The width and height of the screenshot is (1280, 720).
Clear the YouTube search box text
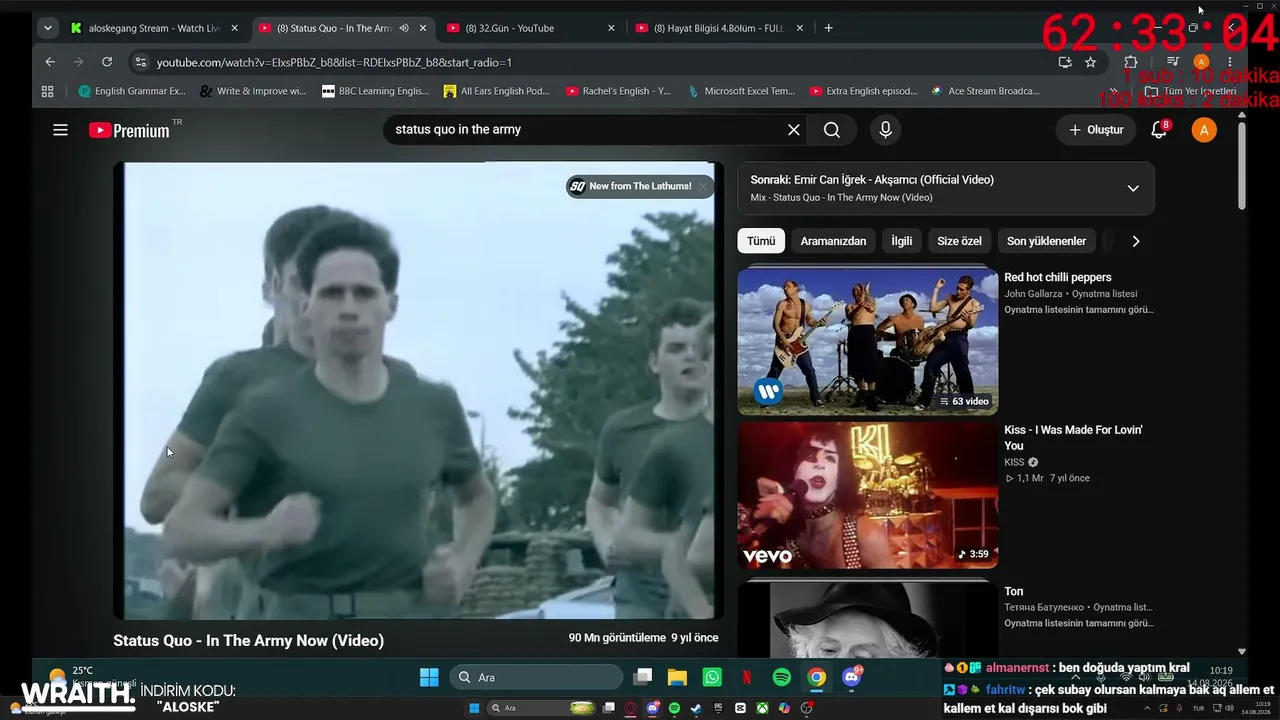(x=794, y=130)
